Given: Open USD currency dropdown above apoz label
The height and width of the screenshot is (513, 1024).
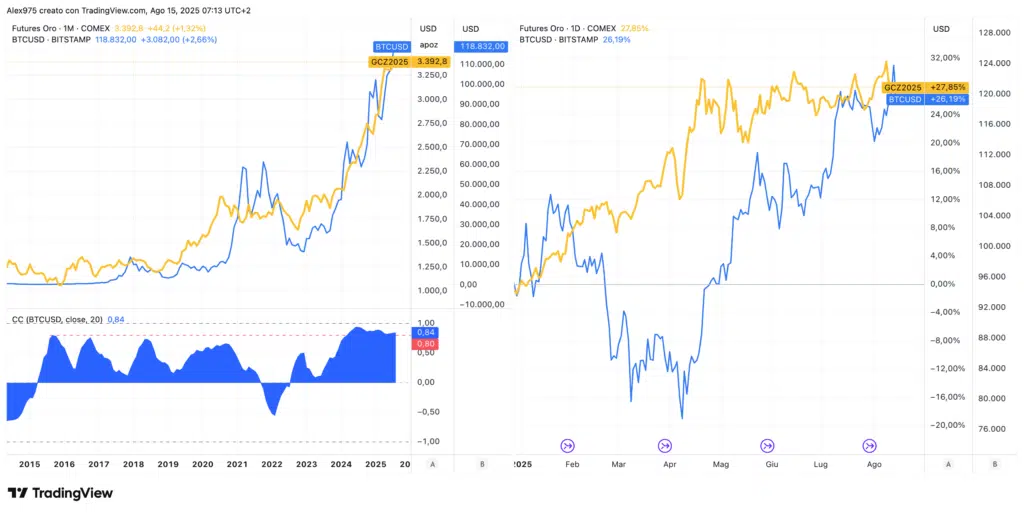Looking at the screenshot, I should pyautogui.click(x=429, y=29).
